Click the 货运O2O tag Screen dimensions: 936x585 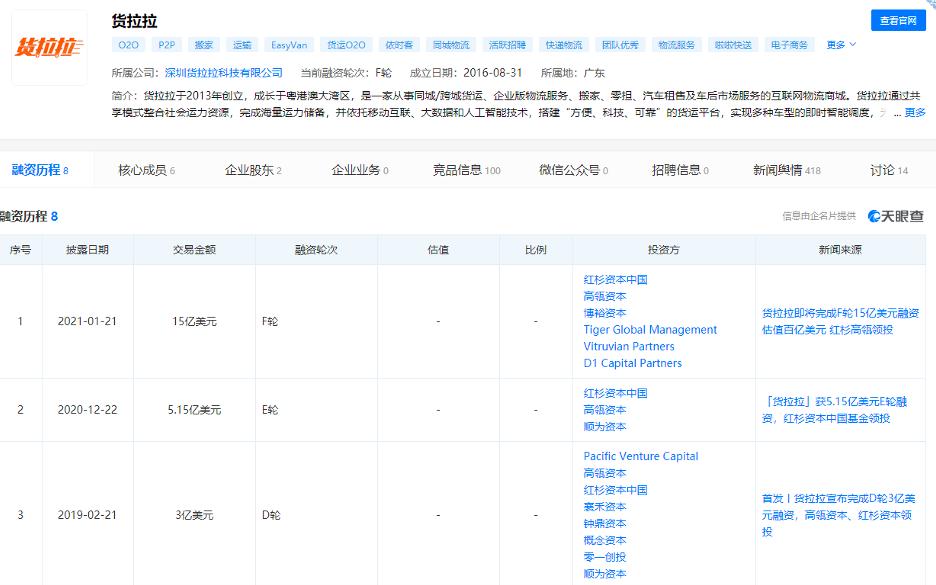pyautogui.click(x=346, y=45)
